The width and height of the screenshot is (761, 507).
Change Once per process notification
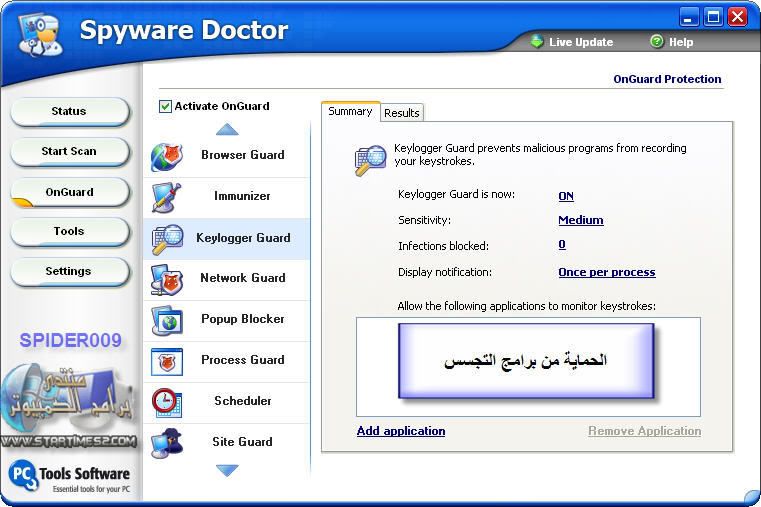(607, 272)
